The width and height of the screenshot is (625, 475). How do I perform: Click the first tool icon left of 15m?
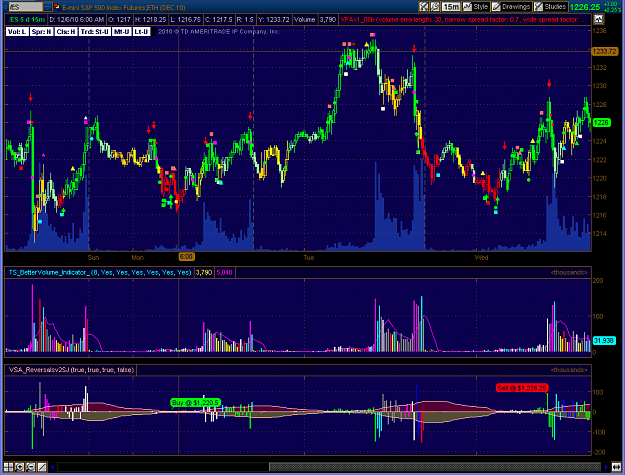423,7
